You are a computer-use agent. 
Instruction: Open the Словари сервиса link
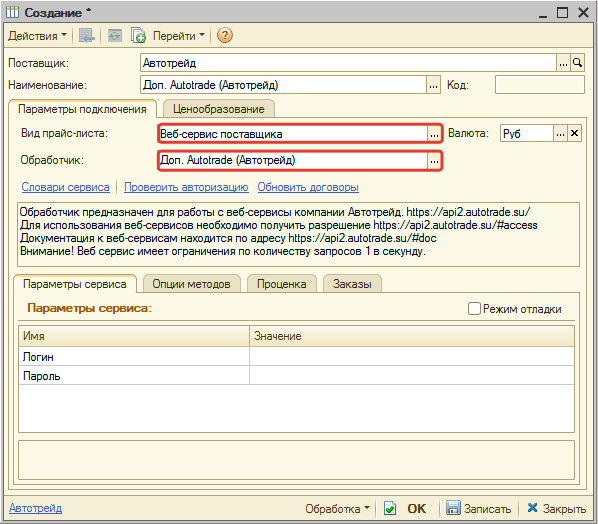pos(65,187)
